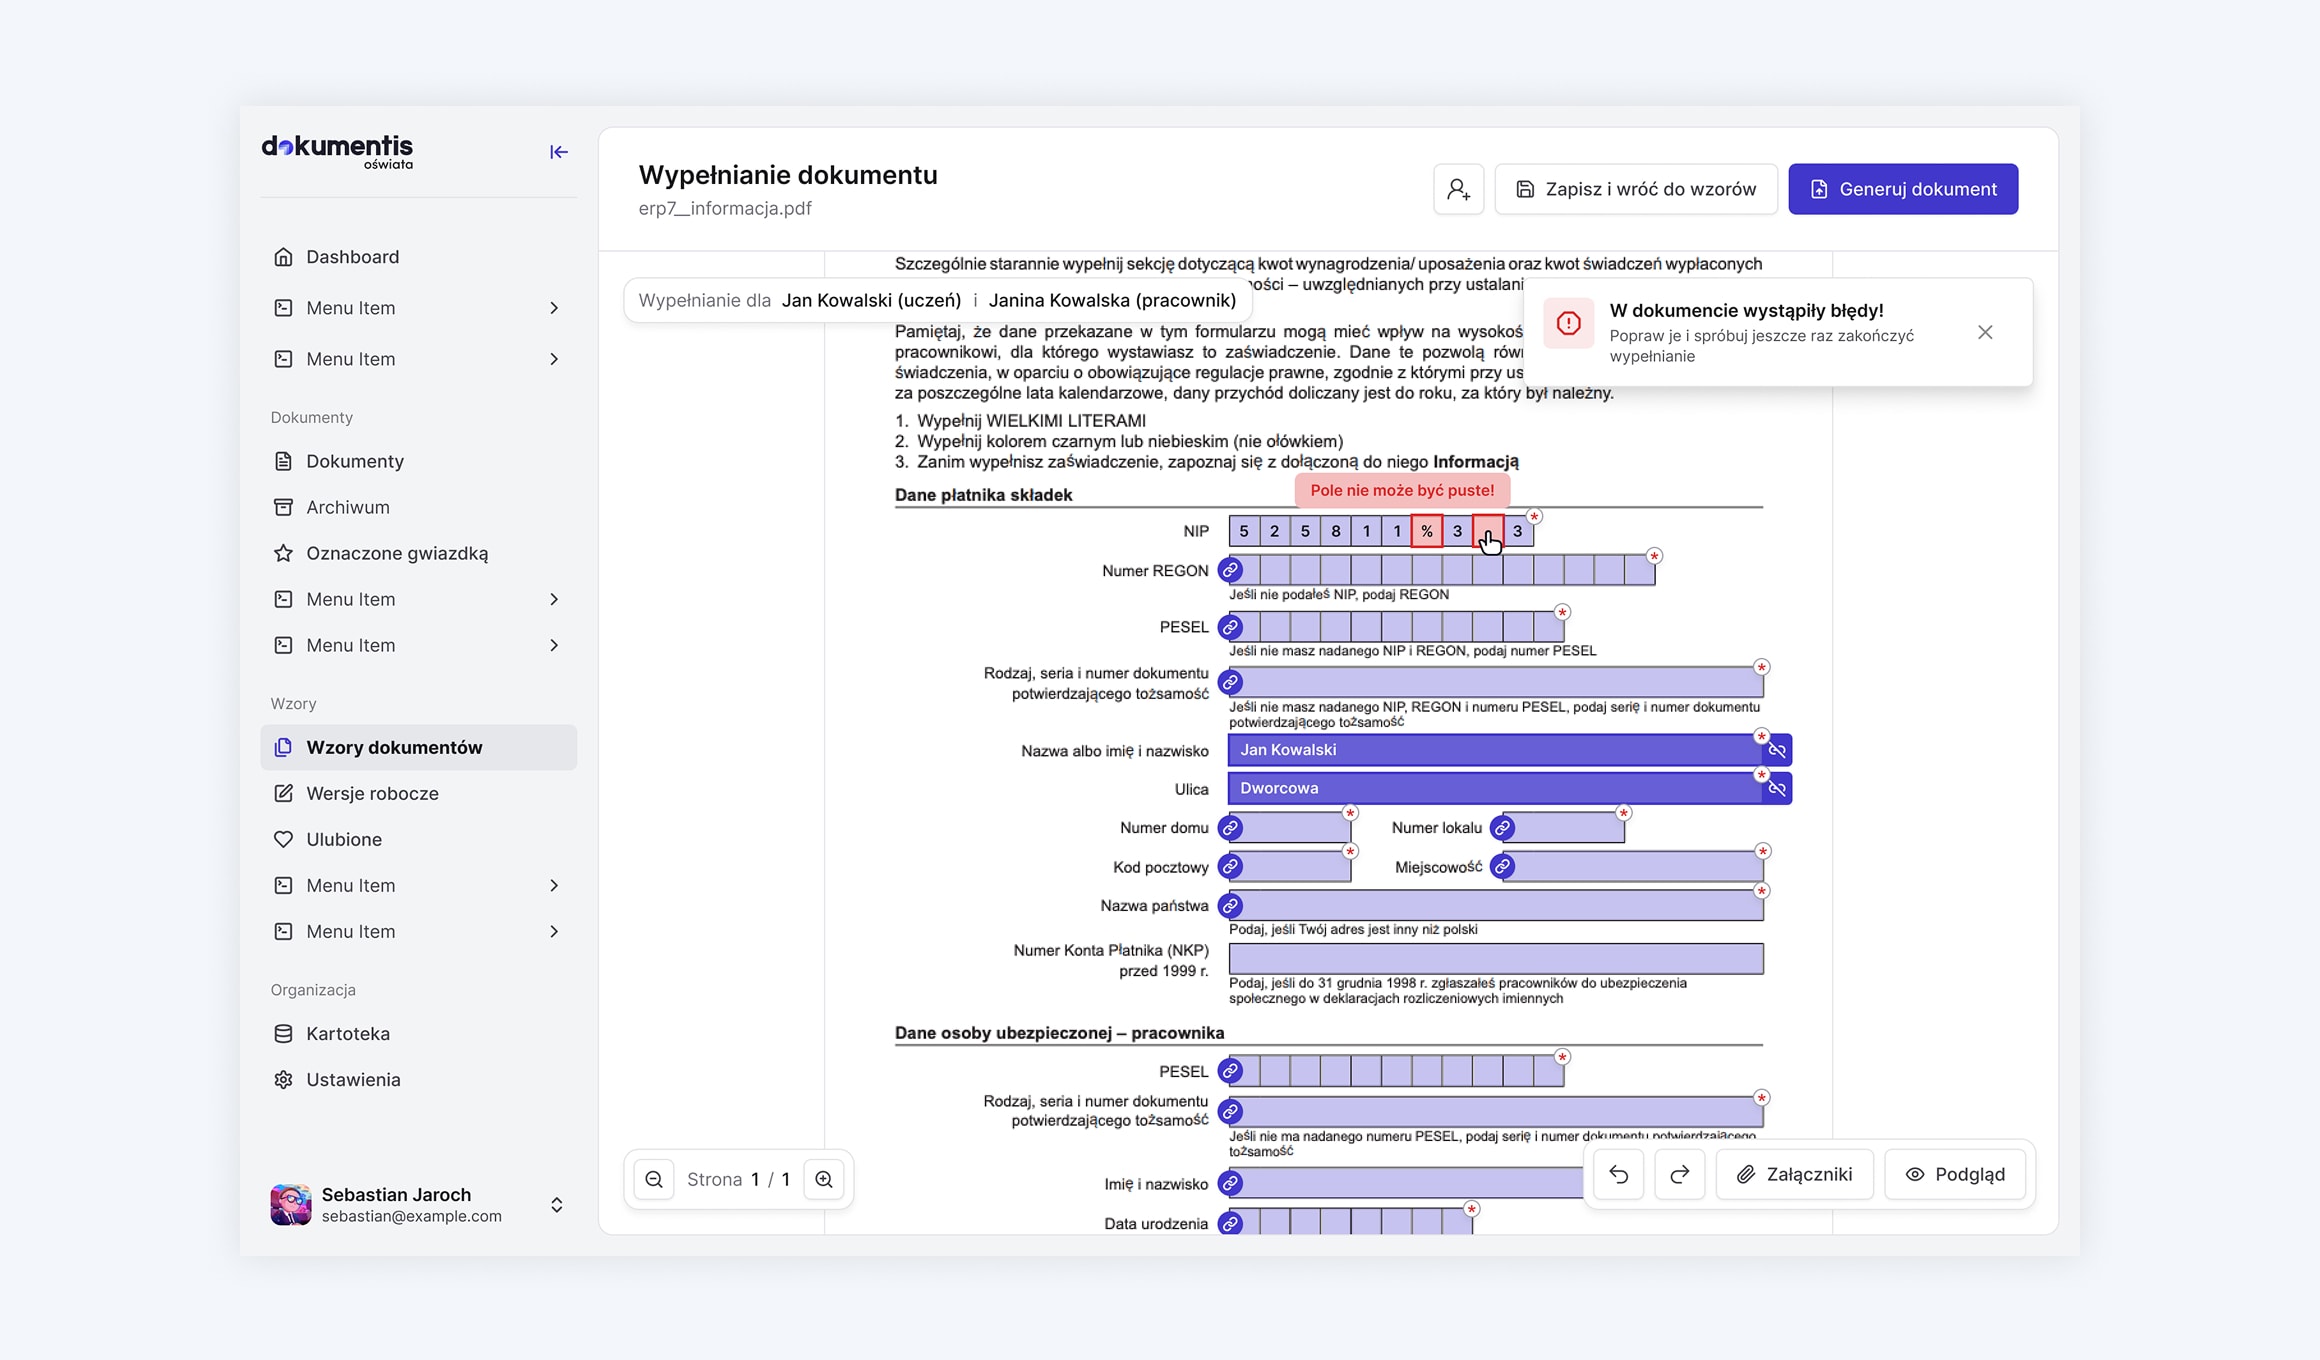Click the sebastian@example.com email text
This screenshot has height=1360, width=2320.
coord(412,1216)
